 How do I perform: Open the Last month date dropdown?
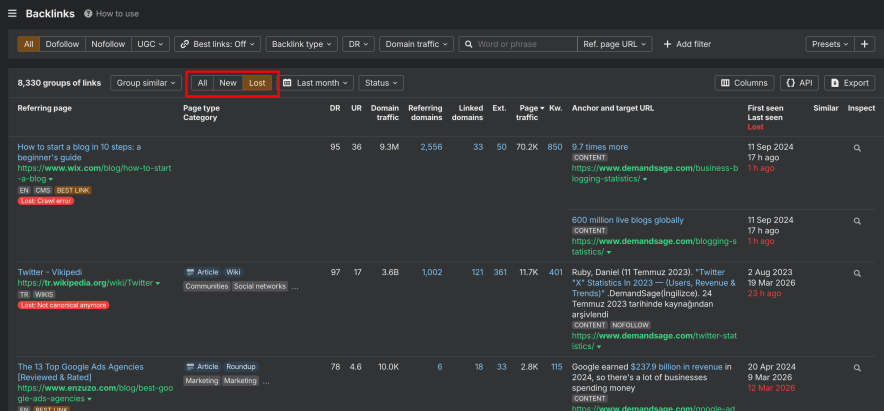[x=316, y=83]
